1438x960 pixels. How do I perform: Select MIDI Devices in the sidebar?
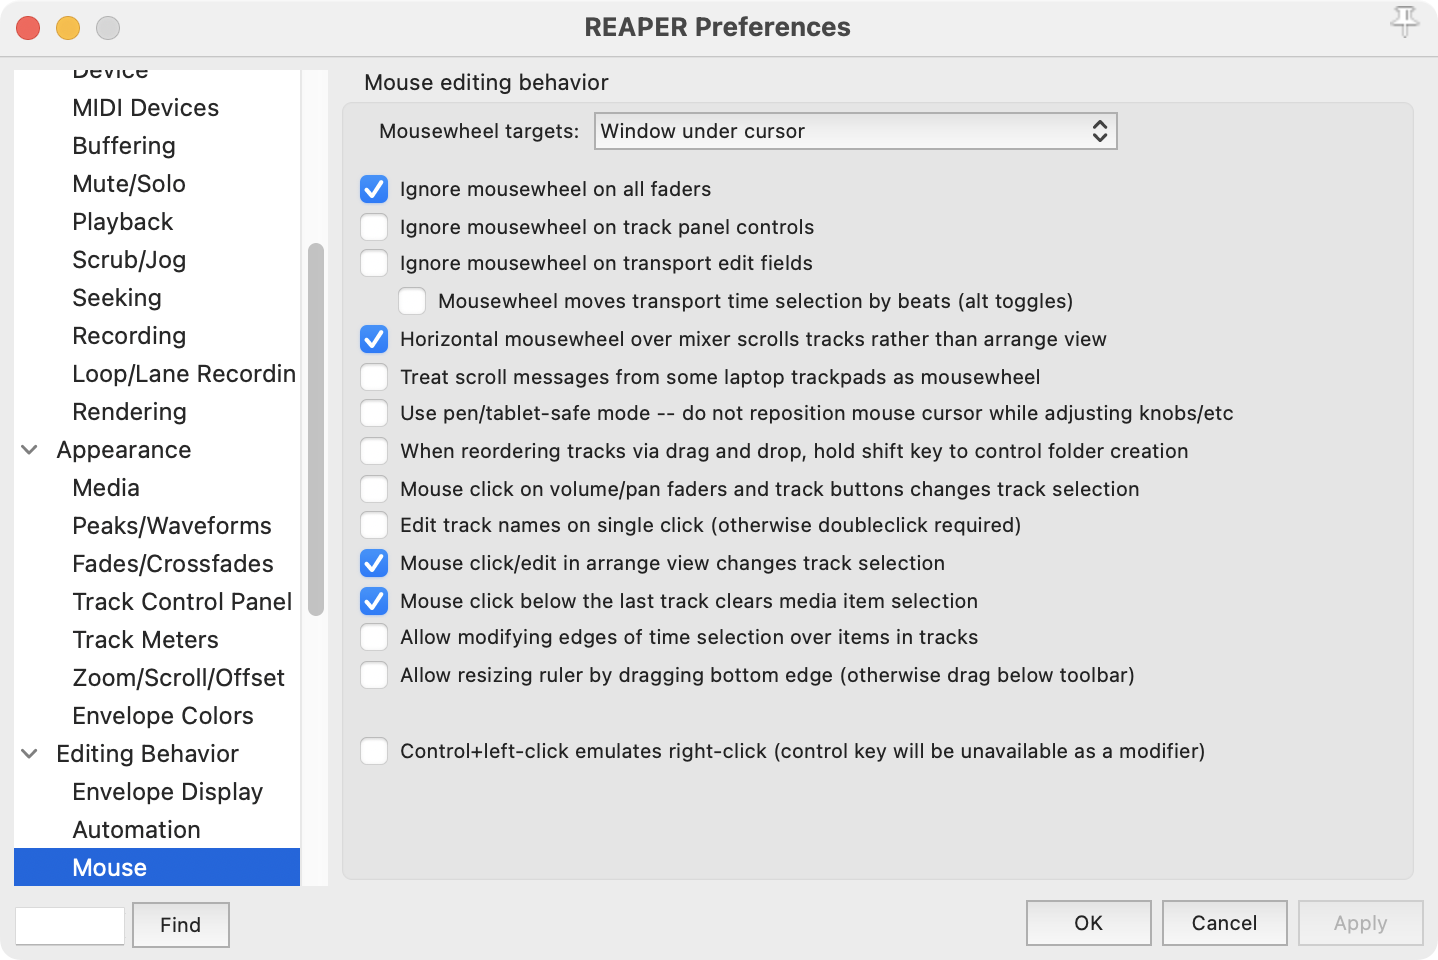pos(145,108)
